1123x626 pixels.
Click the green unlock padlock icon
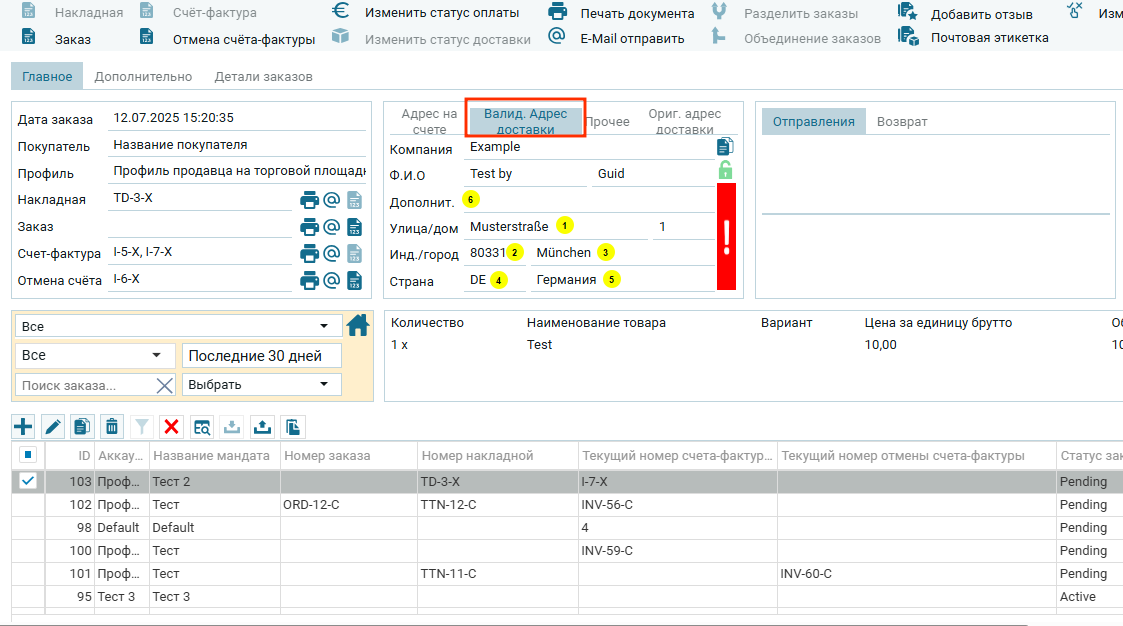point(726,170)
